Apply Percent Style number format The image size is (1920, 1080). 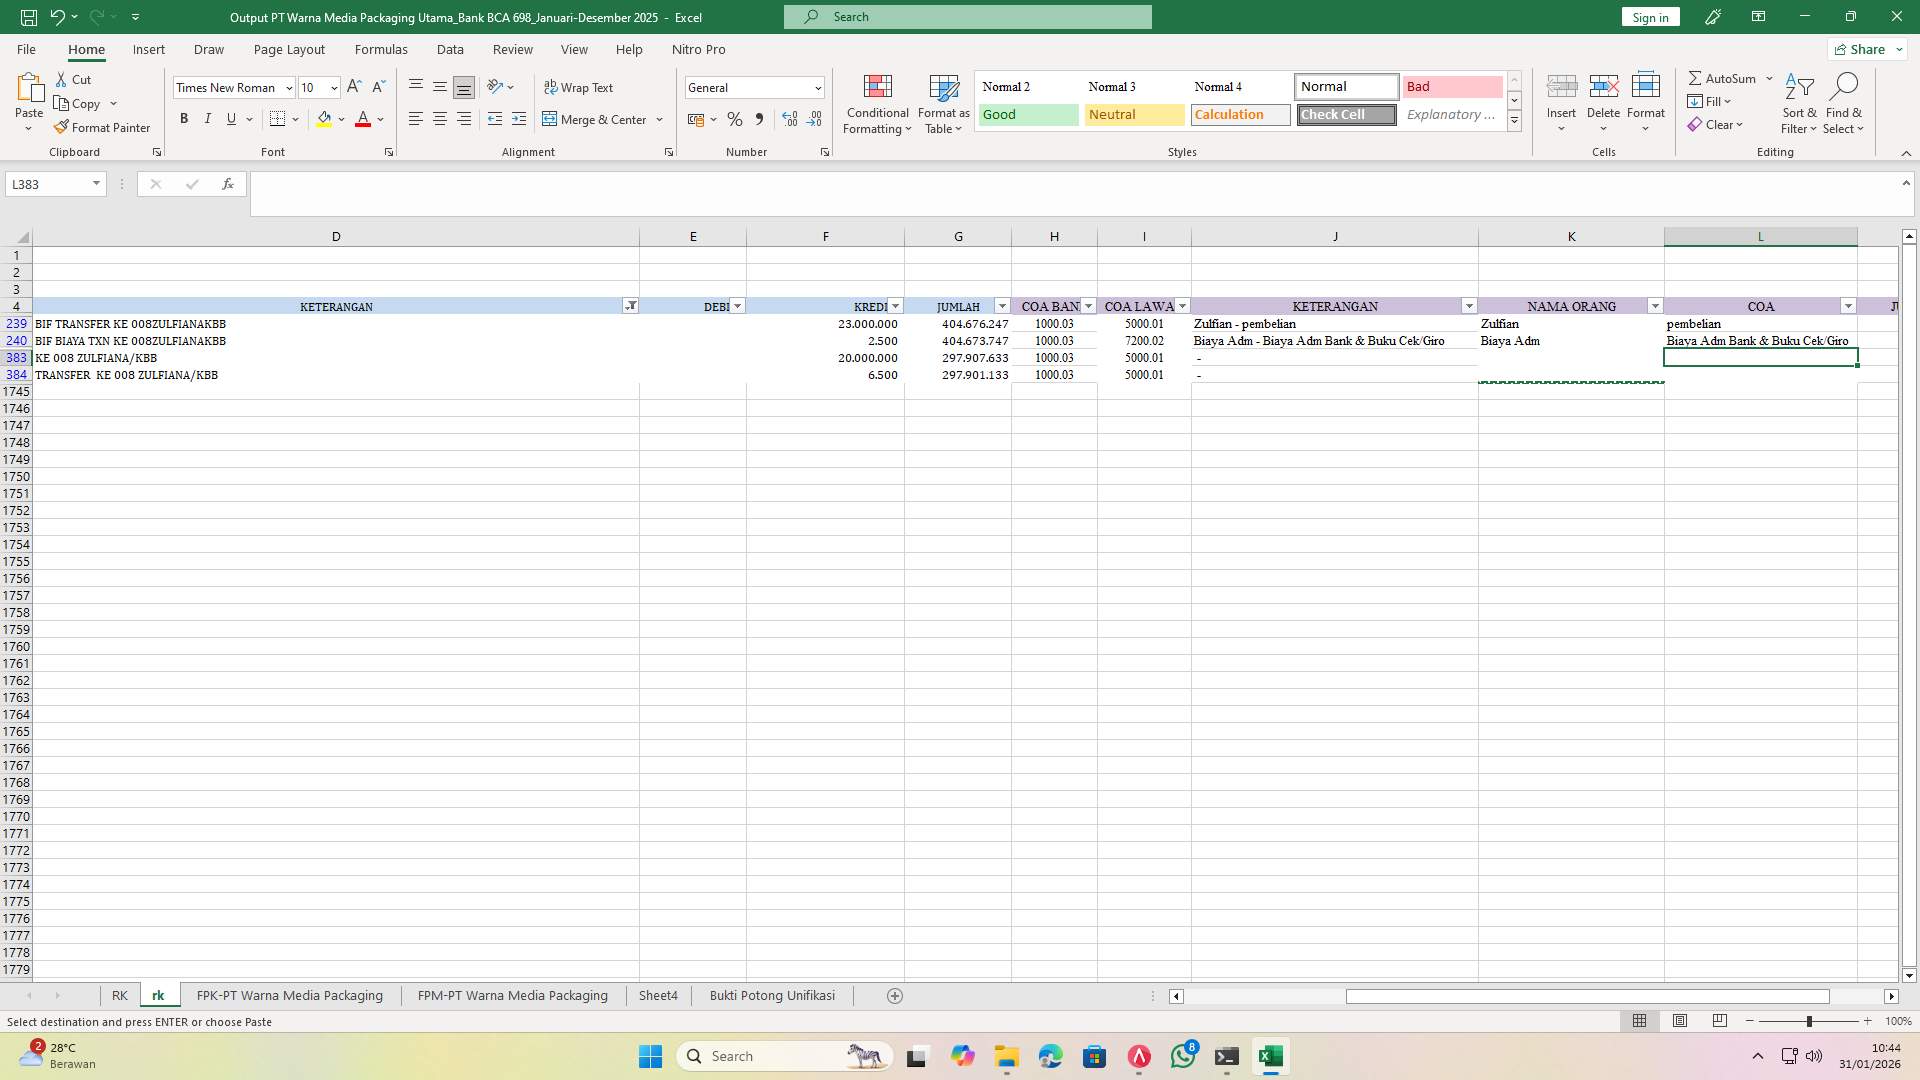pyautogui.click(x=735, y=119)
